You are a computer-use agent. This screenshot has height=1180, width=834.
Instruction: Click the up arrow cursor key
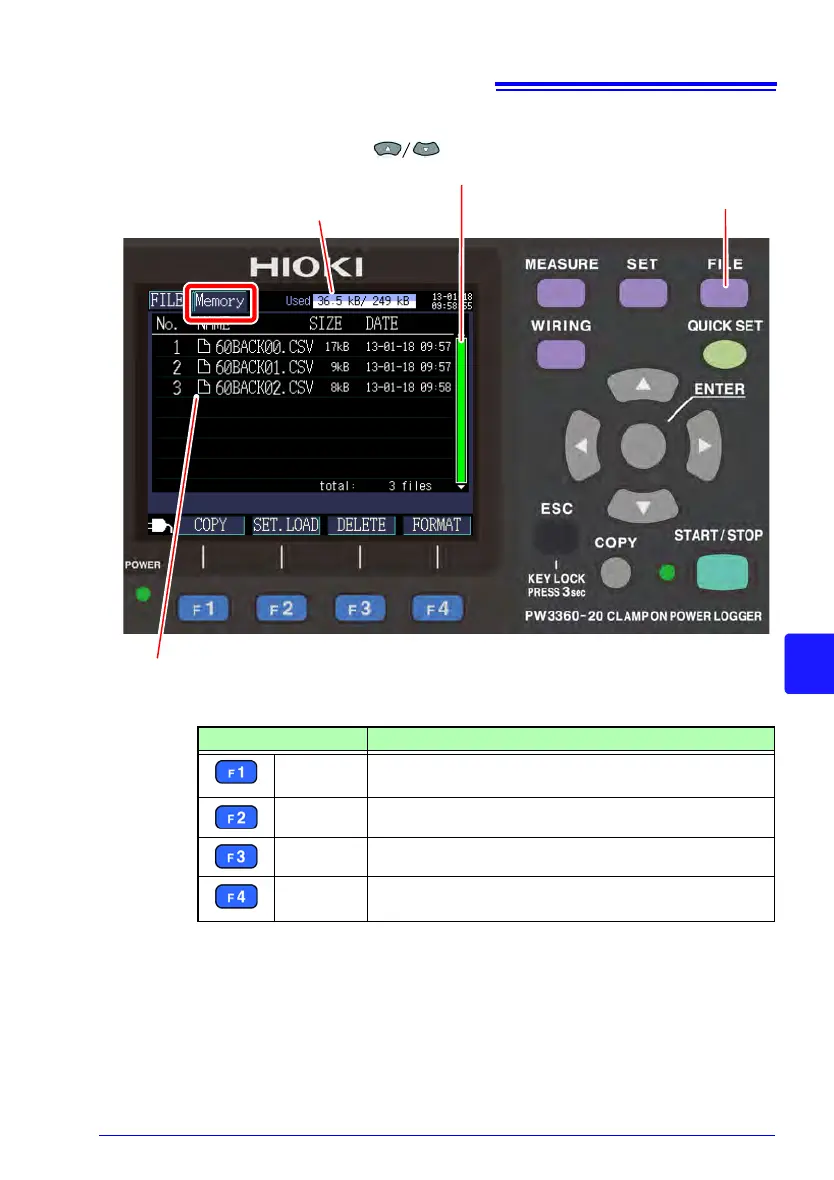click(643, 385)
